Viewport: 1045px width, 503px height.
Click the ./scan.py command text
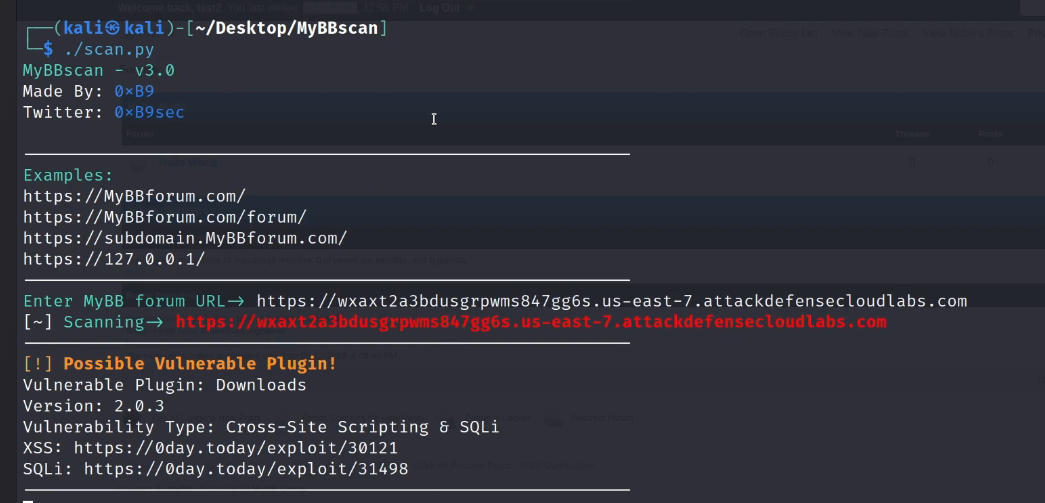[109, 49]
